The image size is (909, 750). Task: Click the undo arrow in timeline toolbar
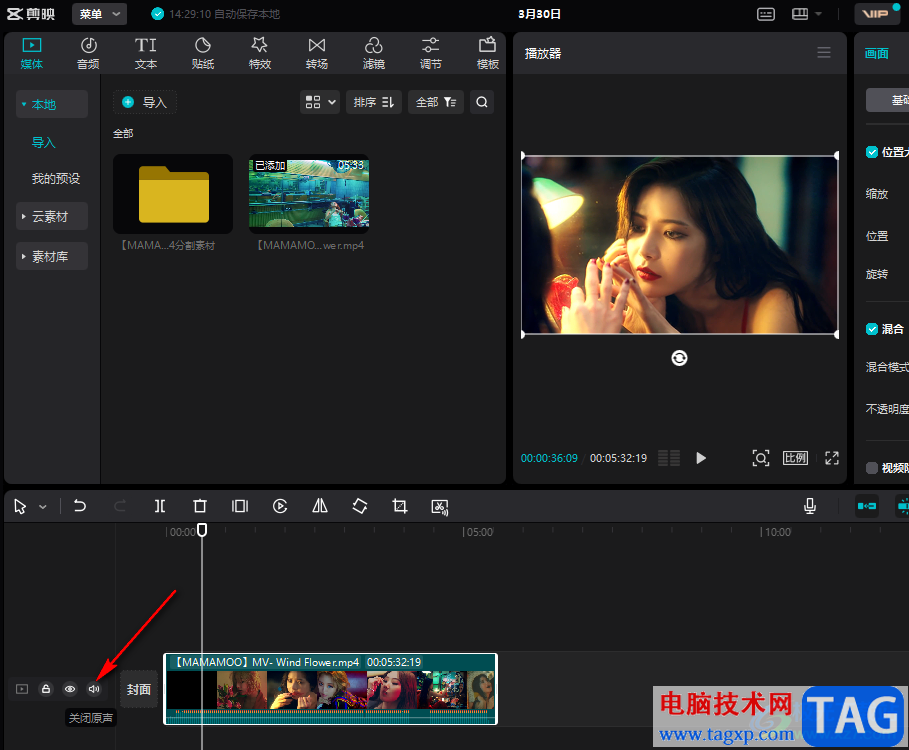(80, 507)
